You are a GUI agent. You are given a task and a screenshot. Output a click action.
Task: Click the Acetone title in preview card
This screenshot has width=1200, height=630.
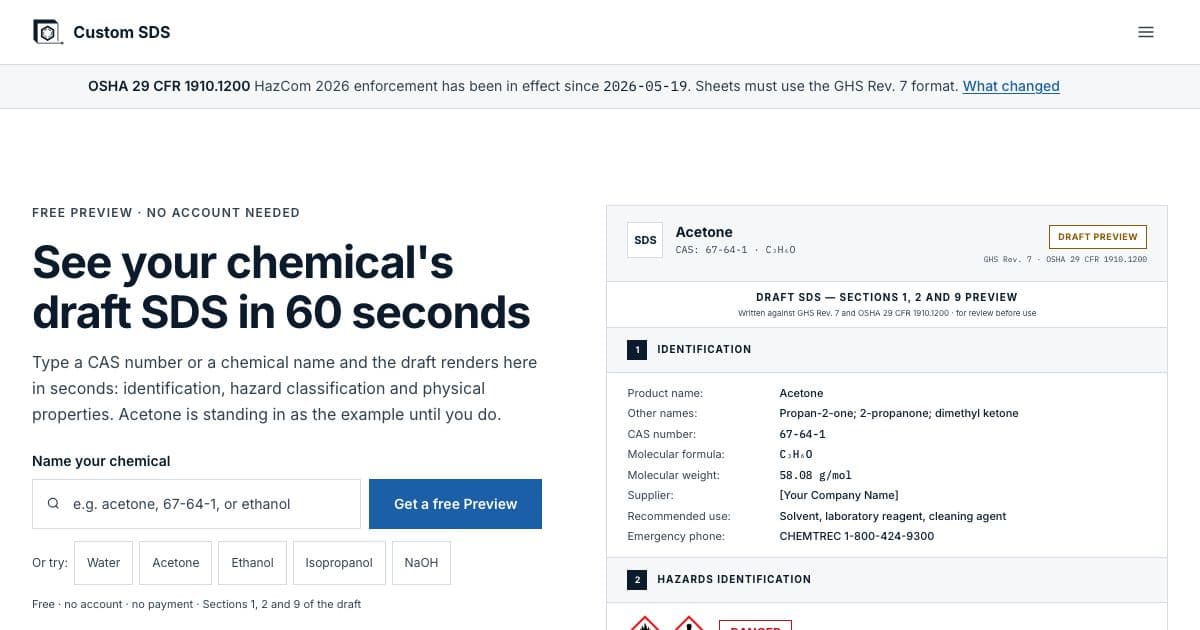[x=704, y=232]
